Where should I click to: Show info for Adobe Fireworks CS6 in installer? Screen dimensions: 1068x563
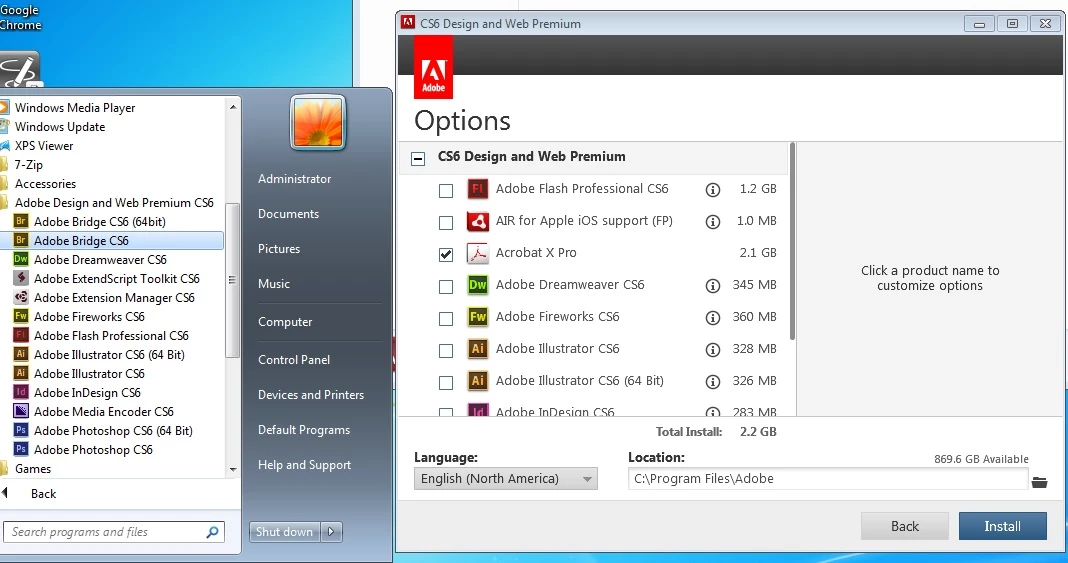tap(712, 318)
